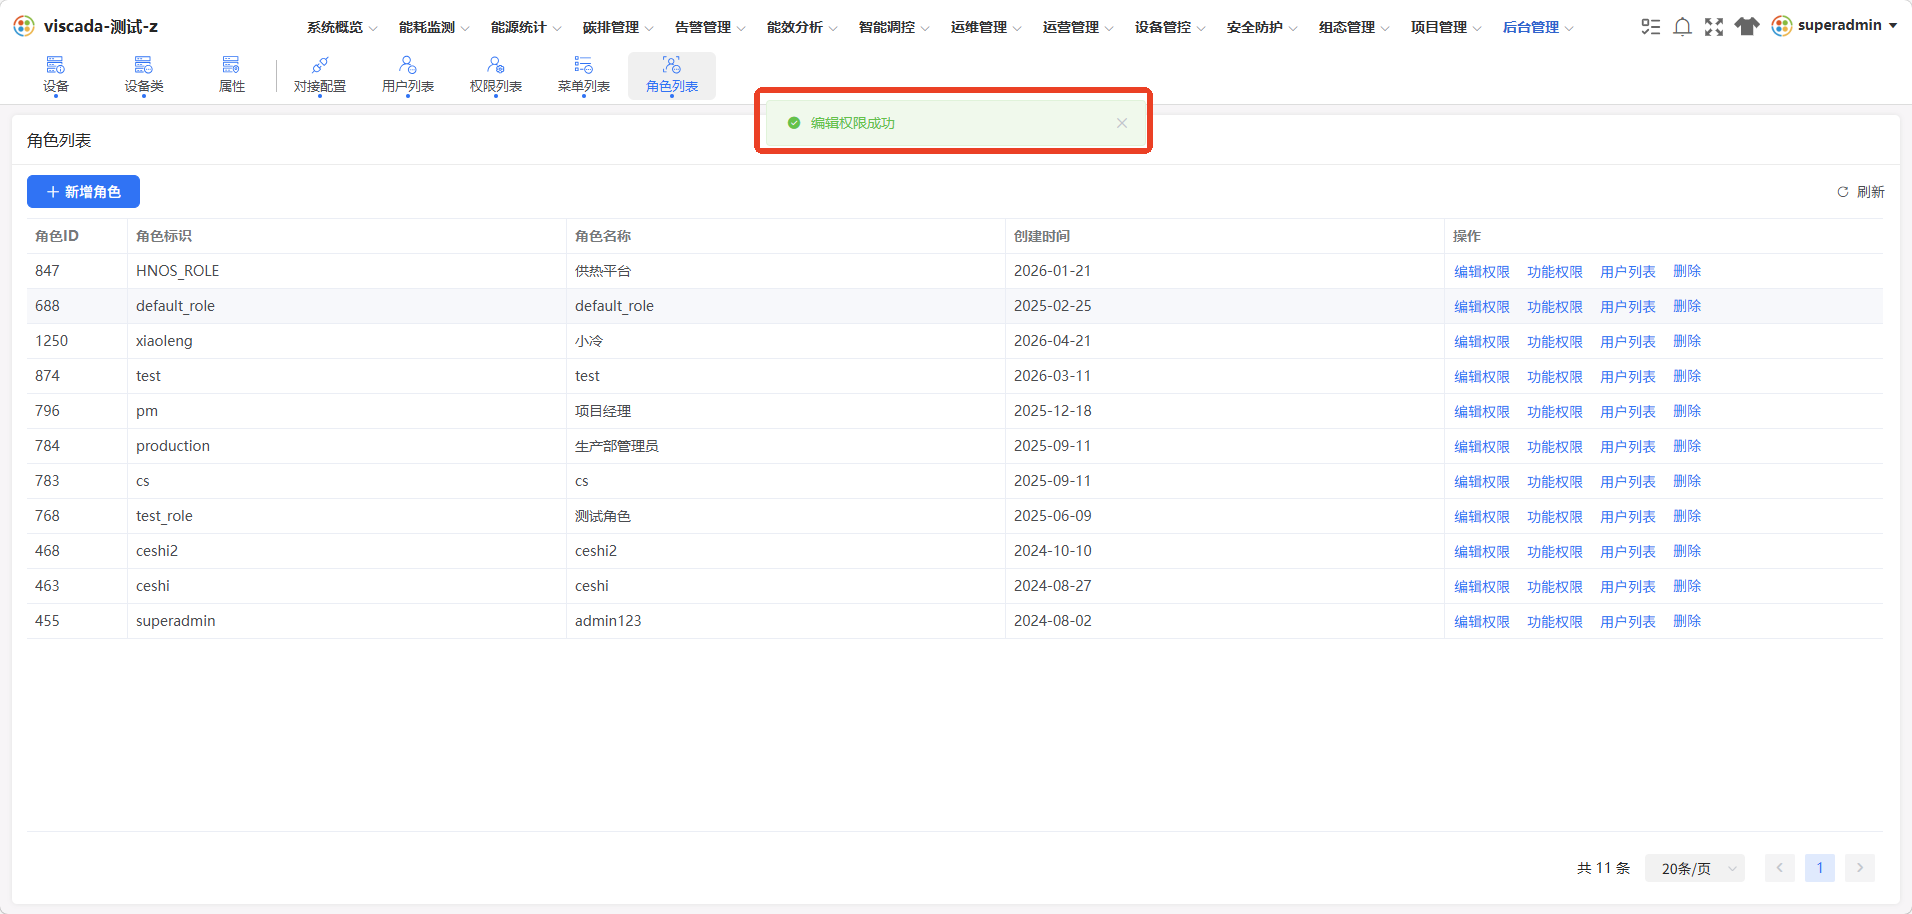Open the 安全防护 menu
The image size is (1912, 914).
(x=1262, y=27)
